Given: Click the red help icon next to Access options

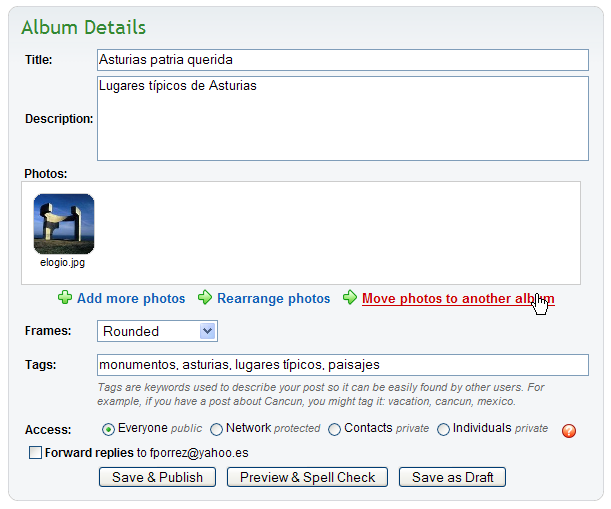Looking at the screenshot, I should click(x=569, y=431).
